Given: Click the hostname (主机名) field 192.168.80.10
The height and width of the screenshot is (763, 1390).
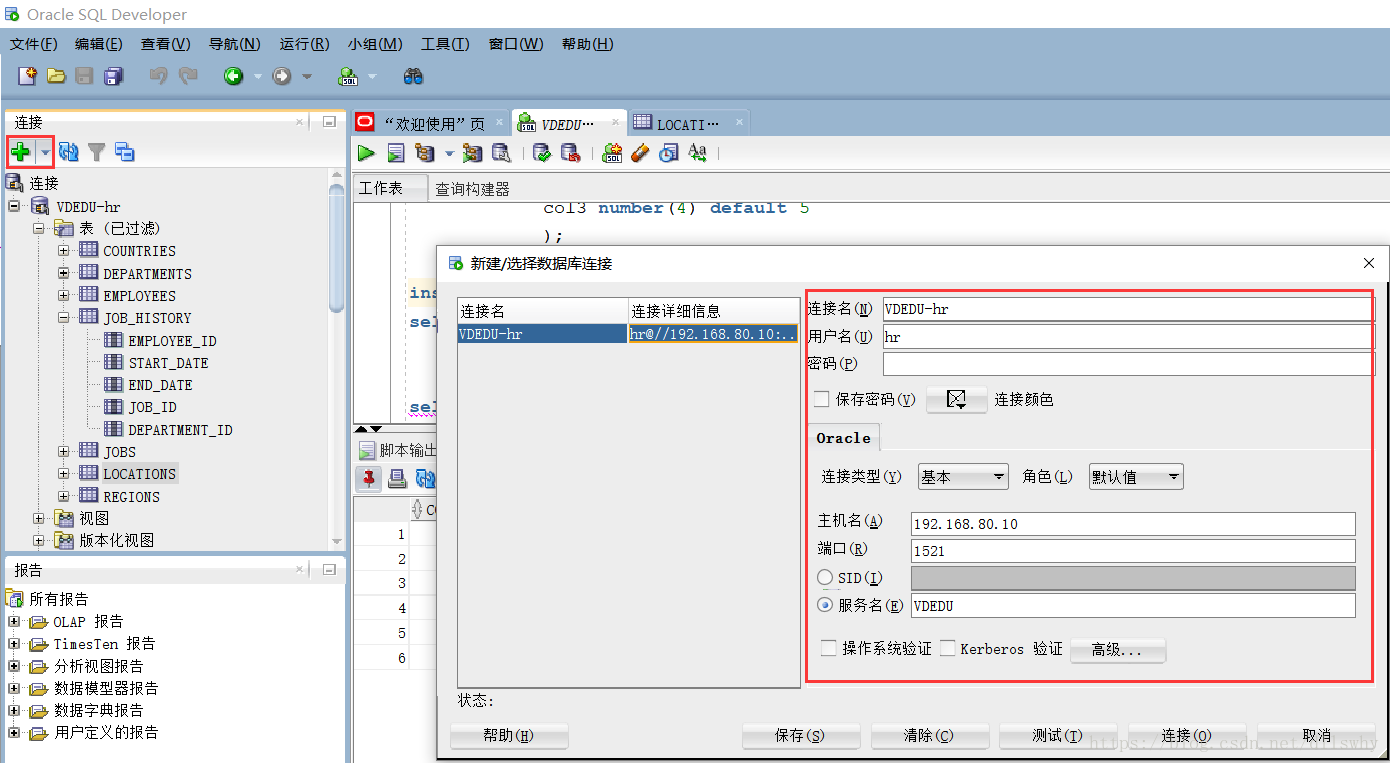Looking at the screenshot, I should [1134, 523].
